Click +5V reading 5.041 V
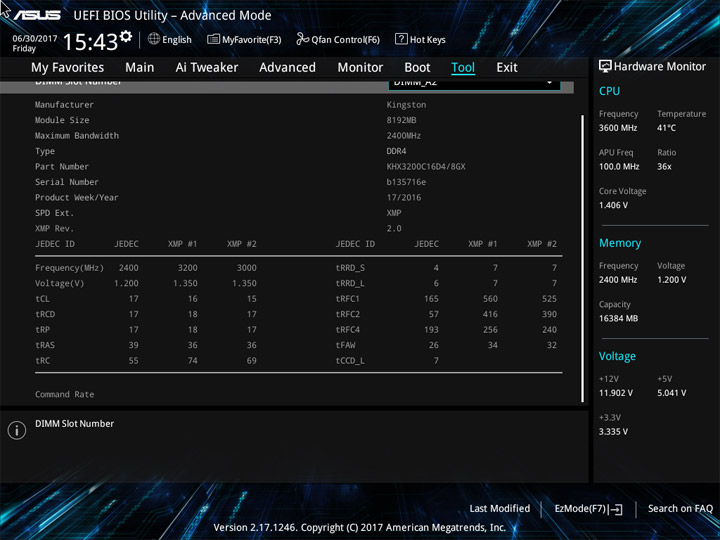 point(671,393)
